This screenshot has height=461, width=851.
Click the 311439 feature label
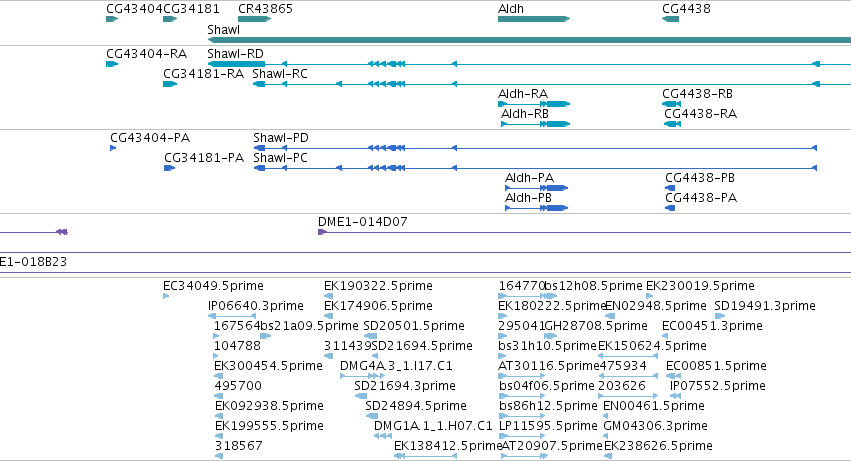[347, 346]
